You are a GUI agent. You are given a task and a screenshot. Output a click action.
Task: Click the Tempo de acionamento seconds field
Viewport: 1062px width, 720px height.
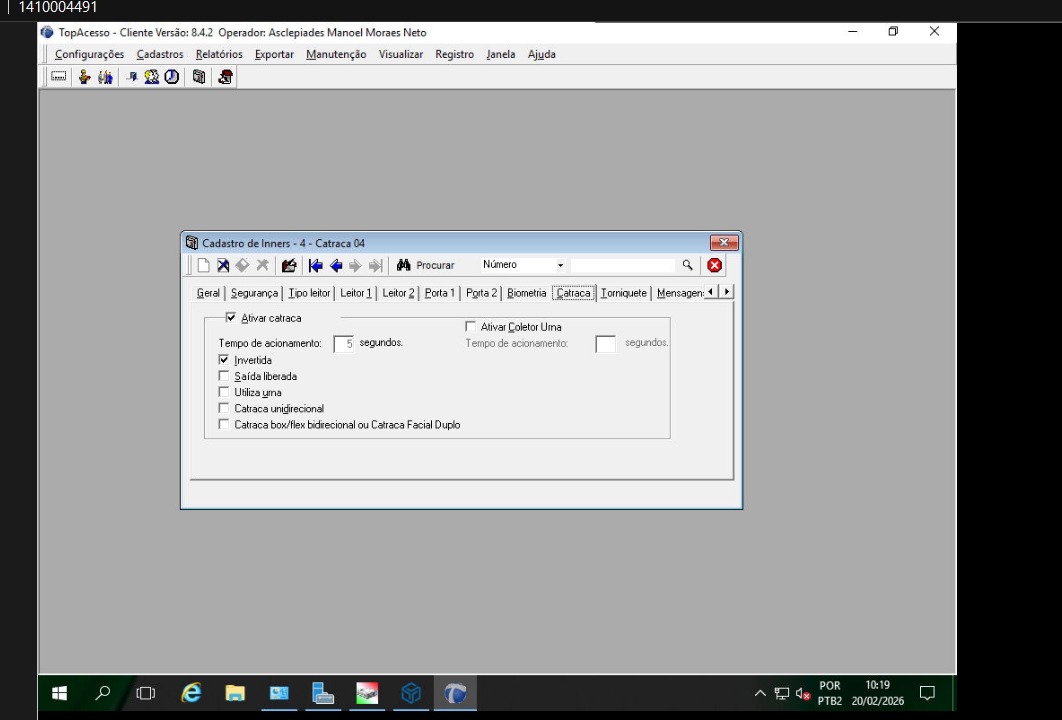tap(343, 343)
